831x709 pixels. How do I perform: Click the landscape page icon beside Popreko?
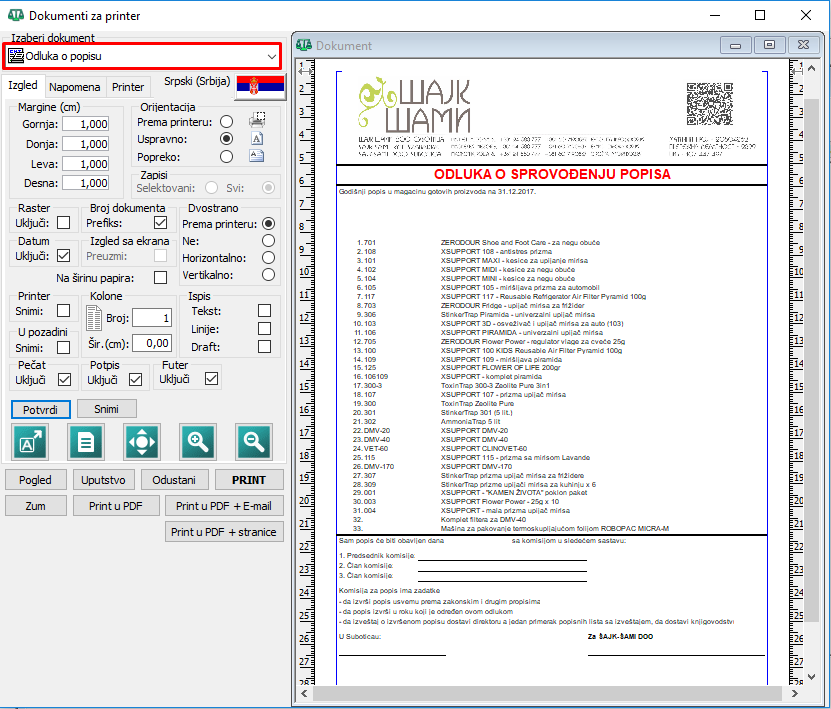click(257, 156)
